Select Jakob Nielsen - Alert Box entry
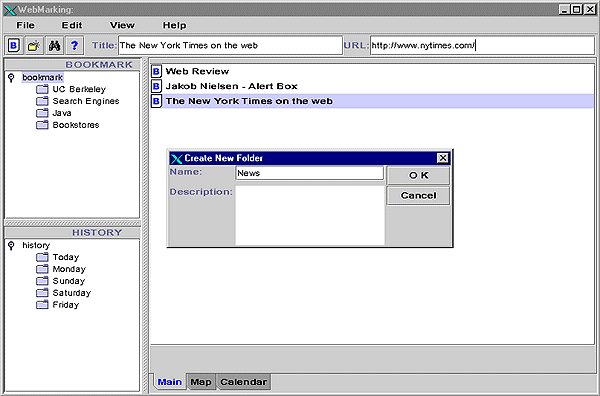The height and width of the screenshot is (396, 600). [372, 86]
